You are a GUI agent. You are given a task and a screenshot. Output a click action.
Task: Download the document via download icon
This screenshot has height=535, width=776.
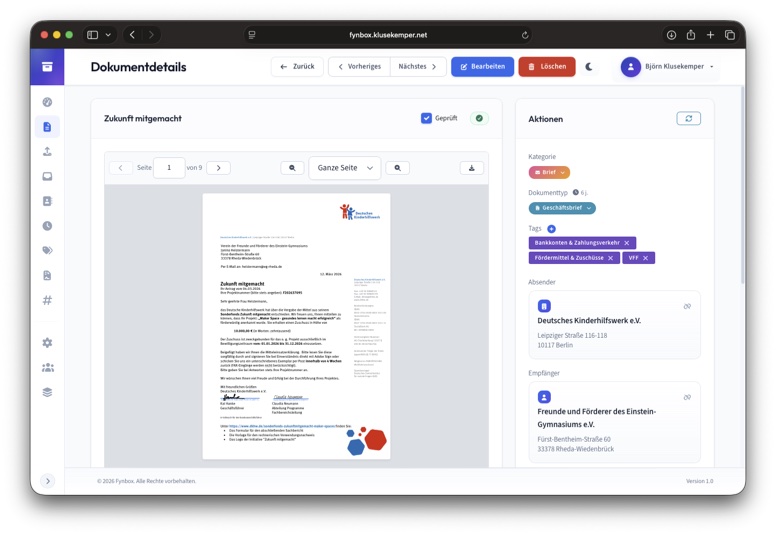point(472,168)
